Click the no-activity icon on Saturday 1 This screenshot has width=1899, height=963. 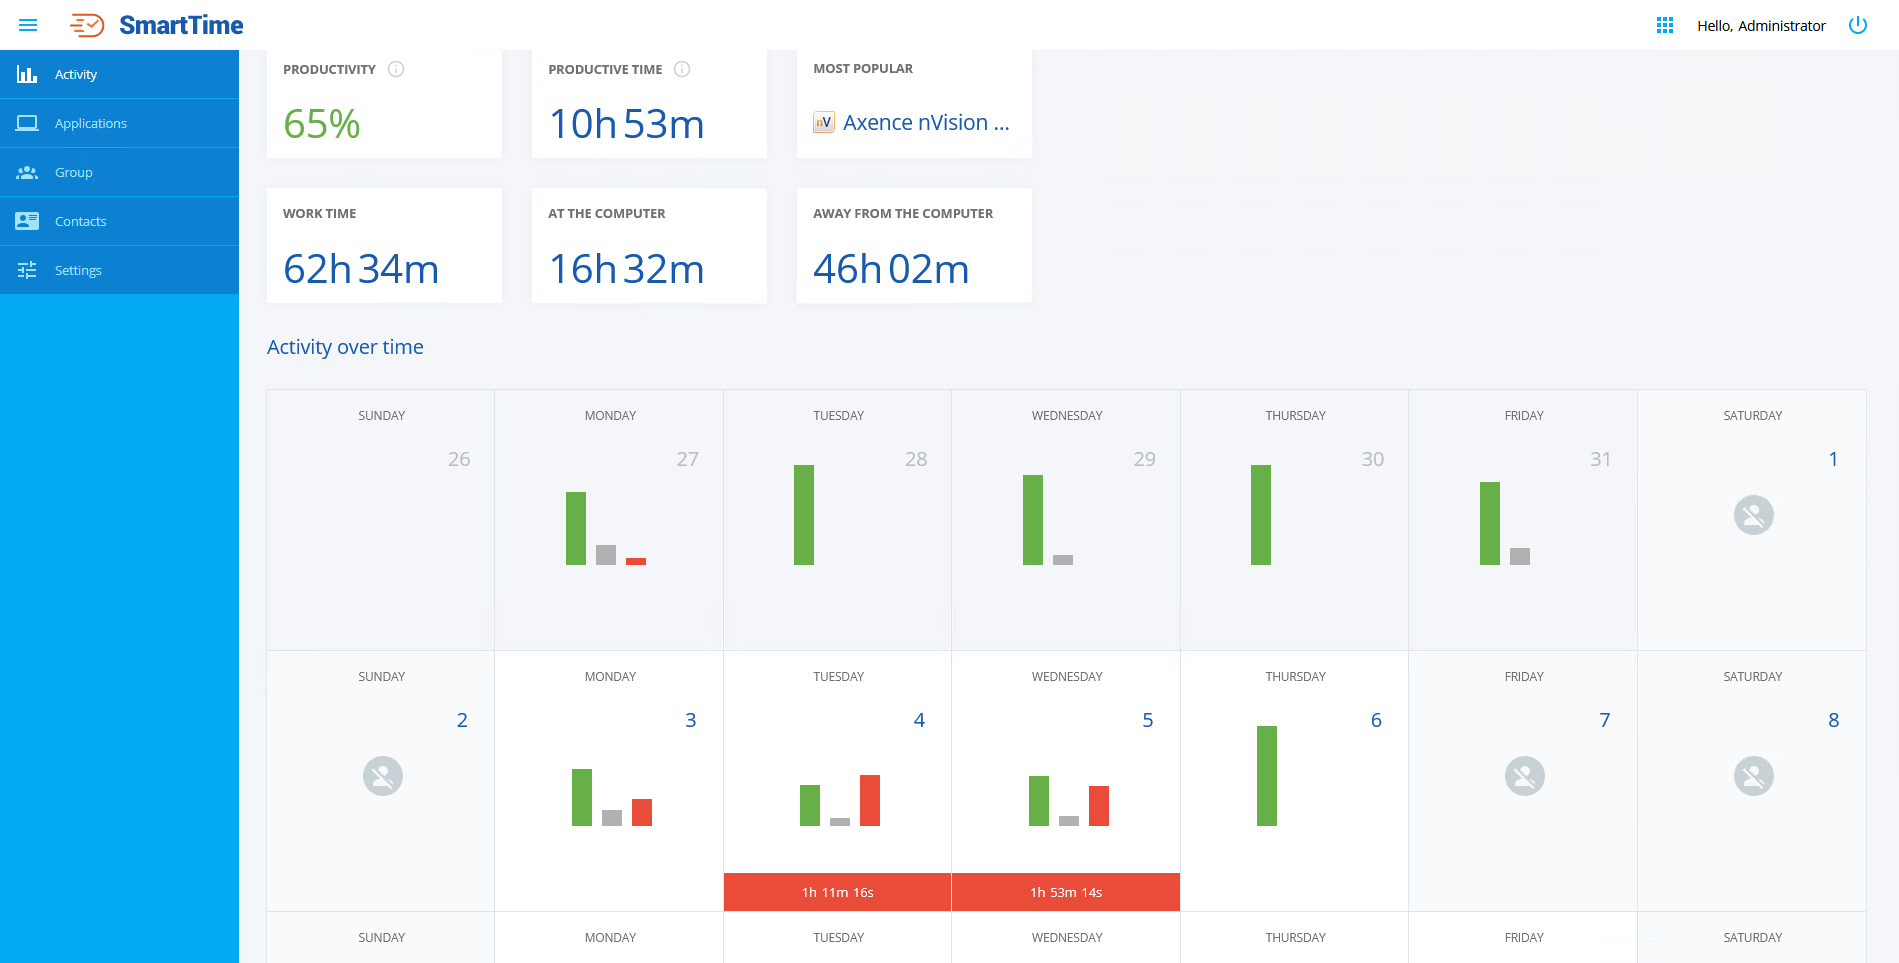(x=1753, y=515)
